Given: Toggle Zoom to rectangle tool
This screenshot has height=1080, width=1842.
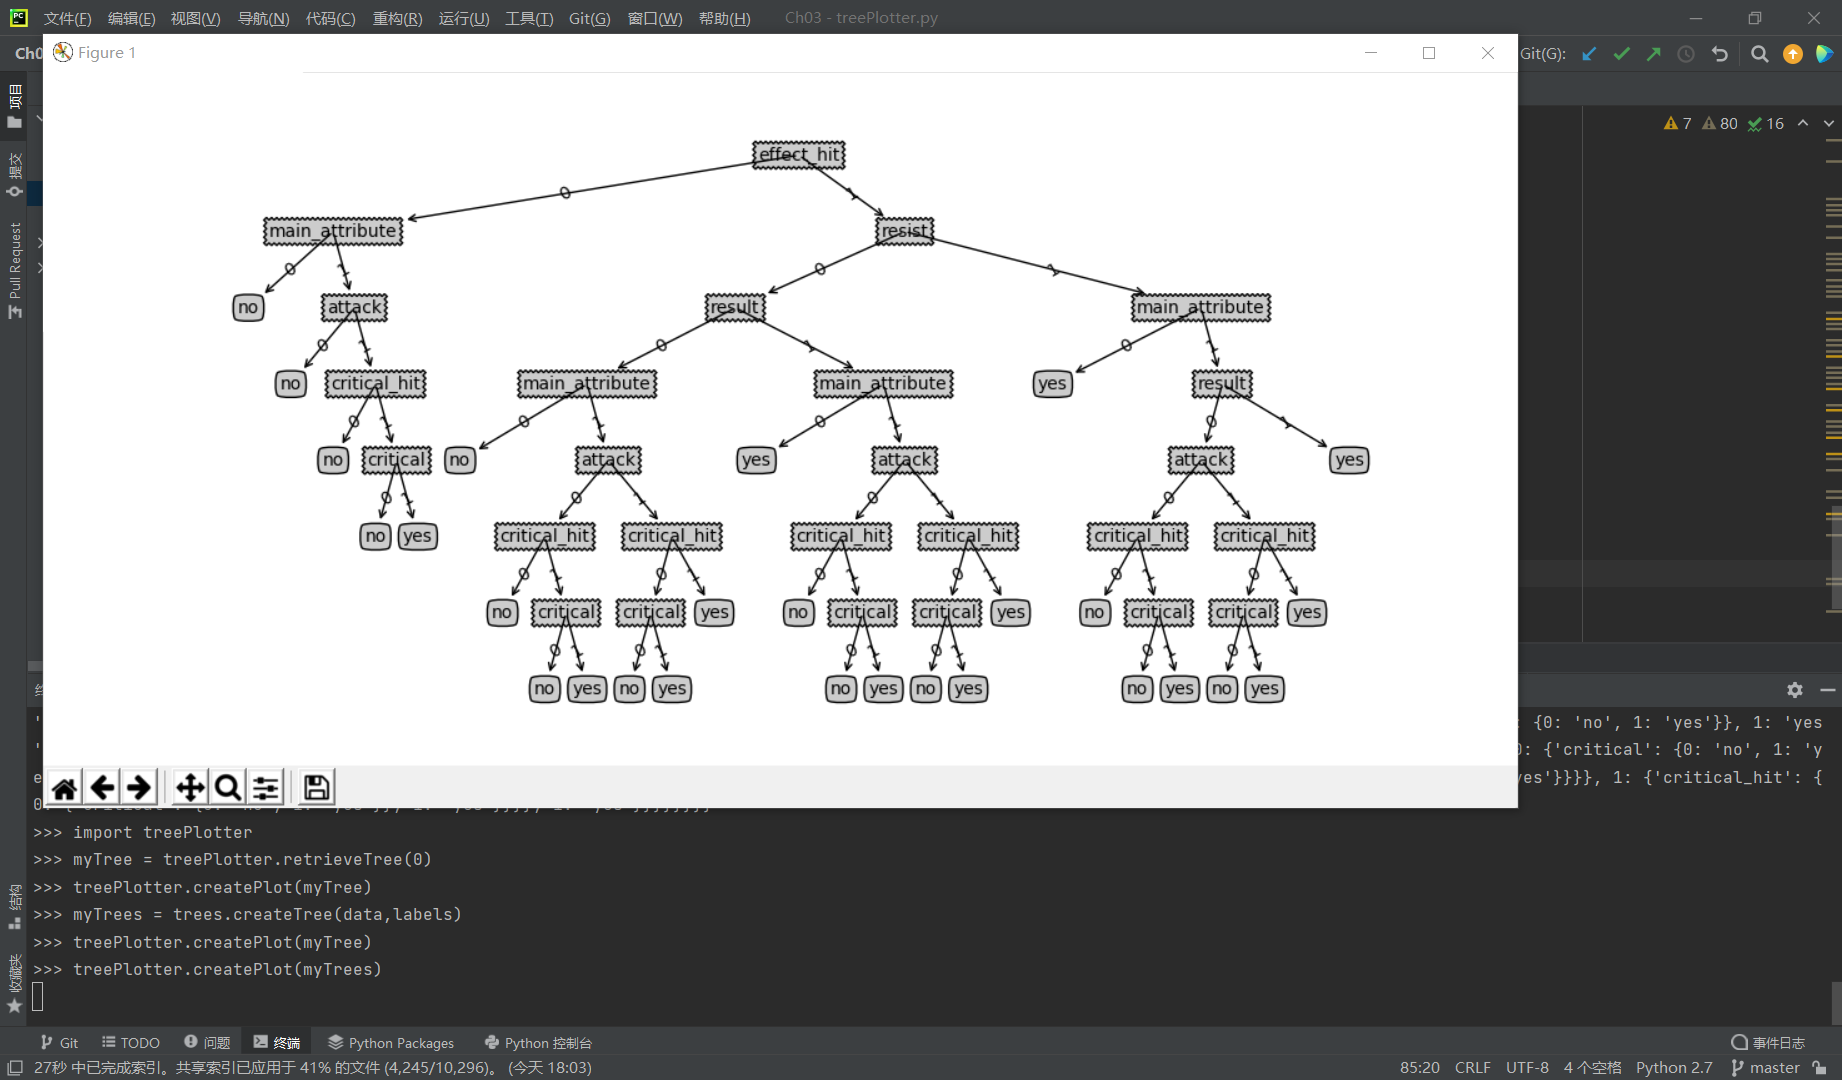Looking at the screenshot, I should (228, 788).
